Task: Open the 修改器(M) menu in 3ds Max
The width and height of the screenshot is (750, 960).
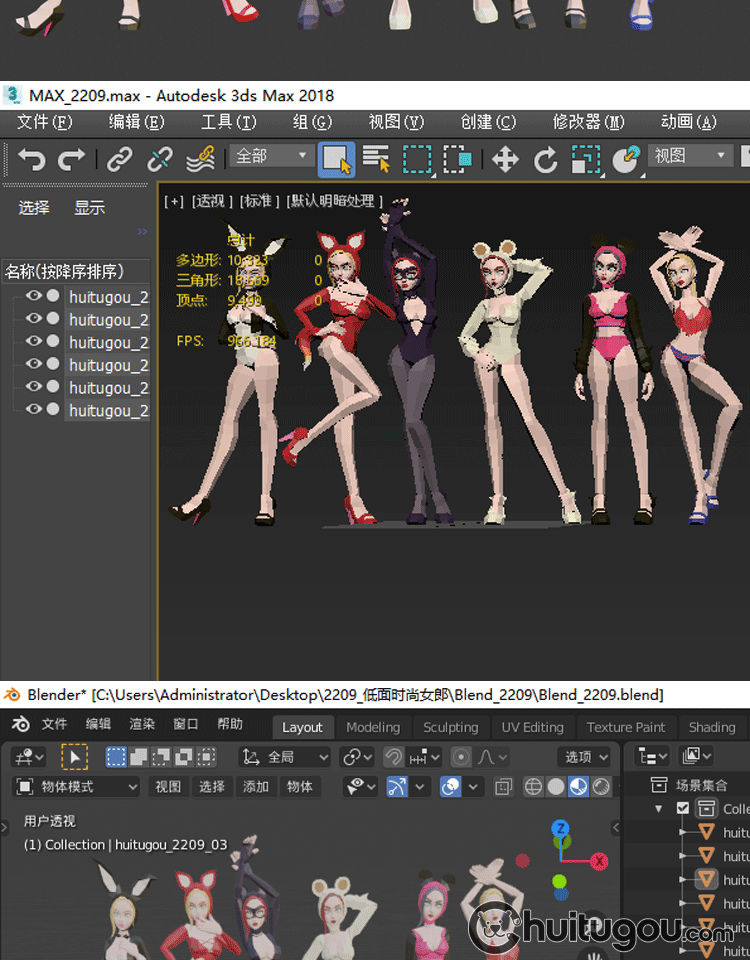Action: pos(588,122)
